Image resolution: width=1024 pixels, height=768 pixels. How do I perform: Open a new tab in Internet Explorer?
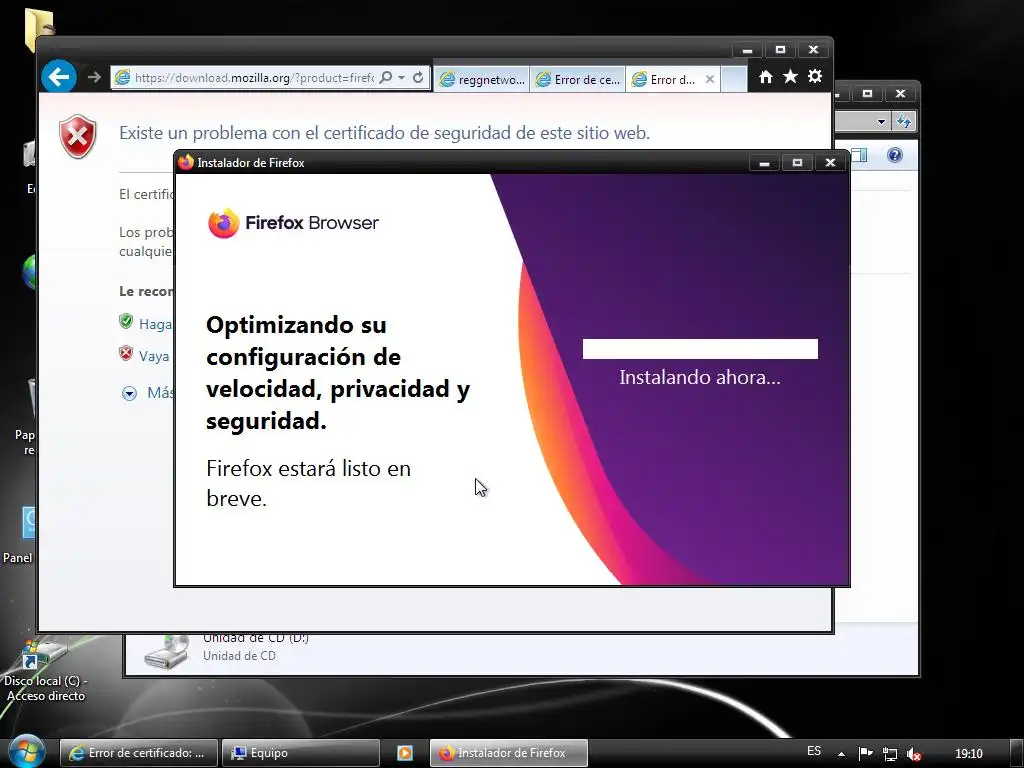(734, 80)
